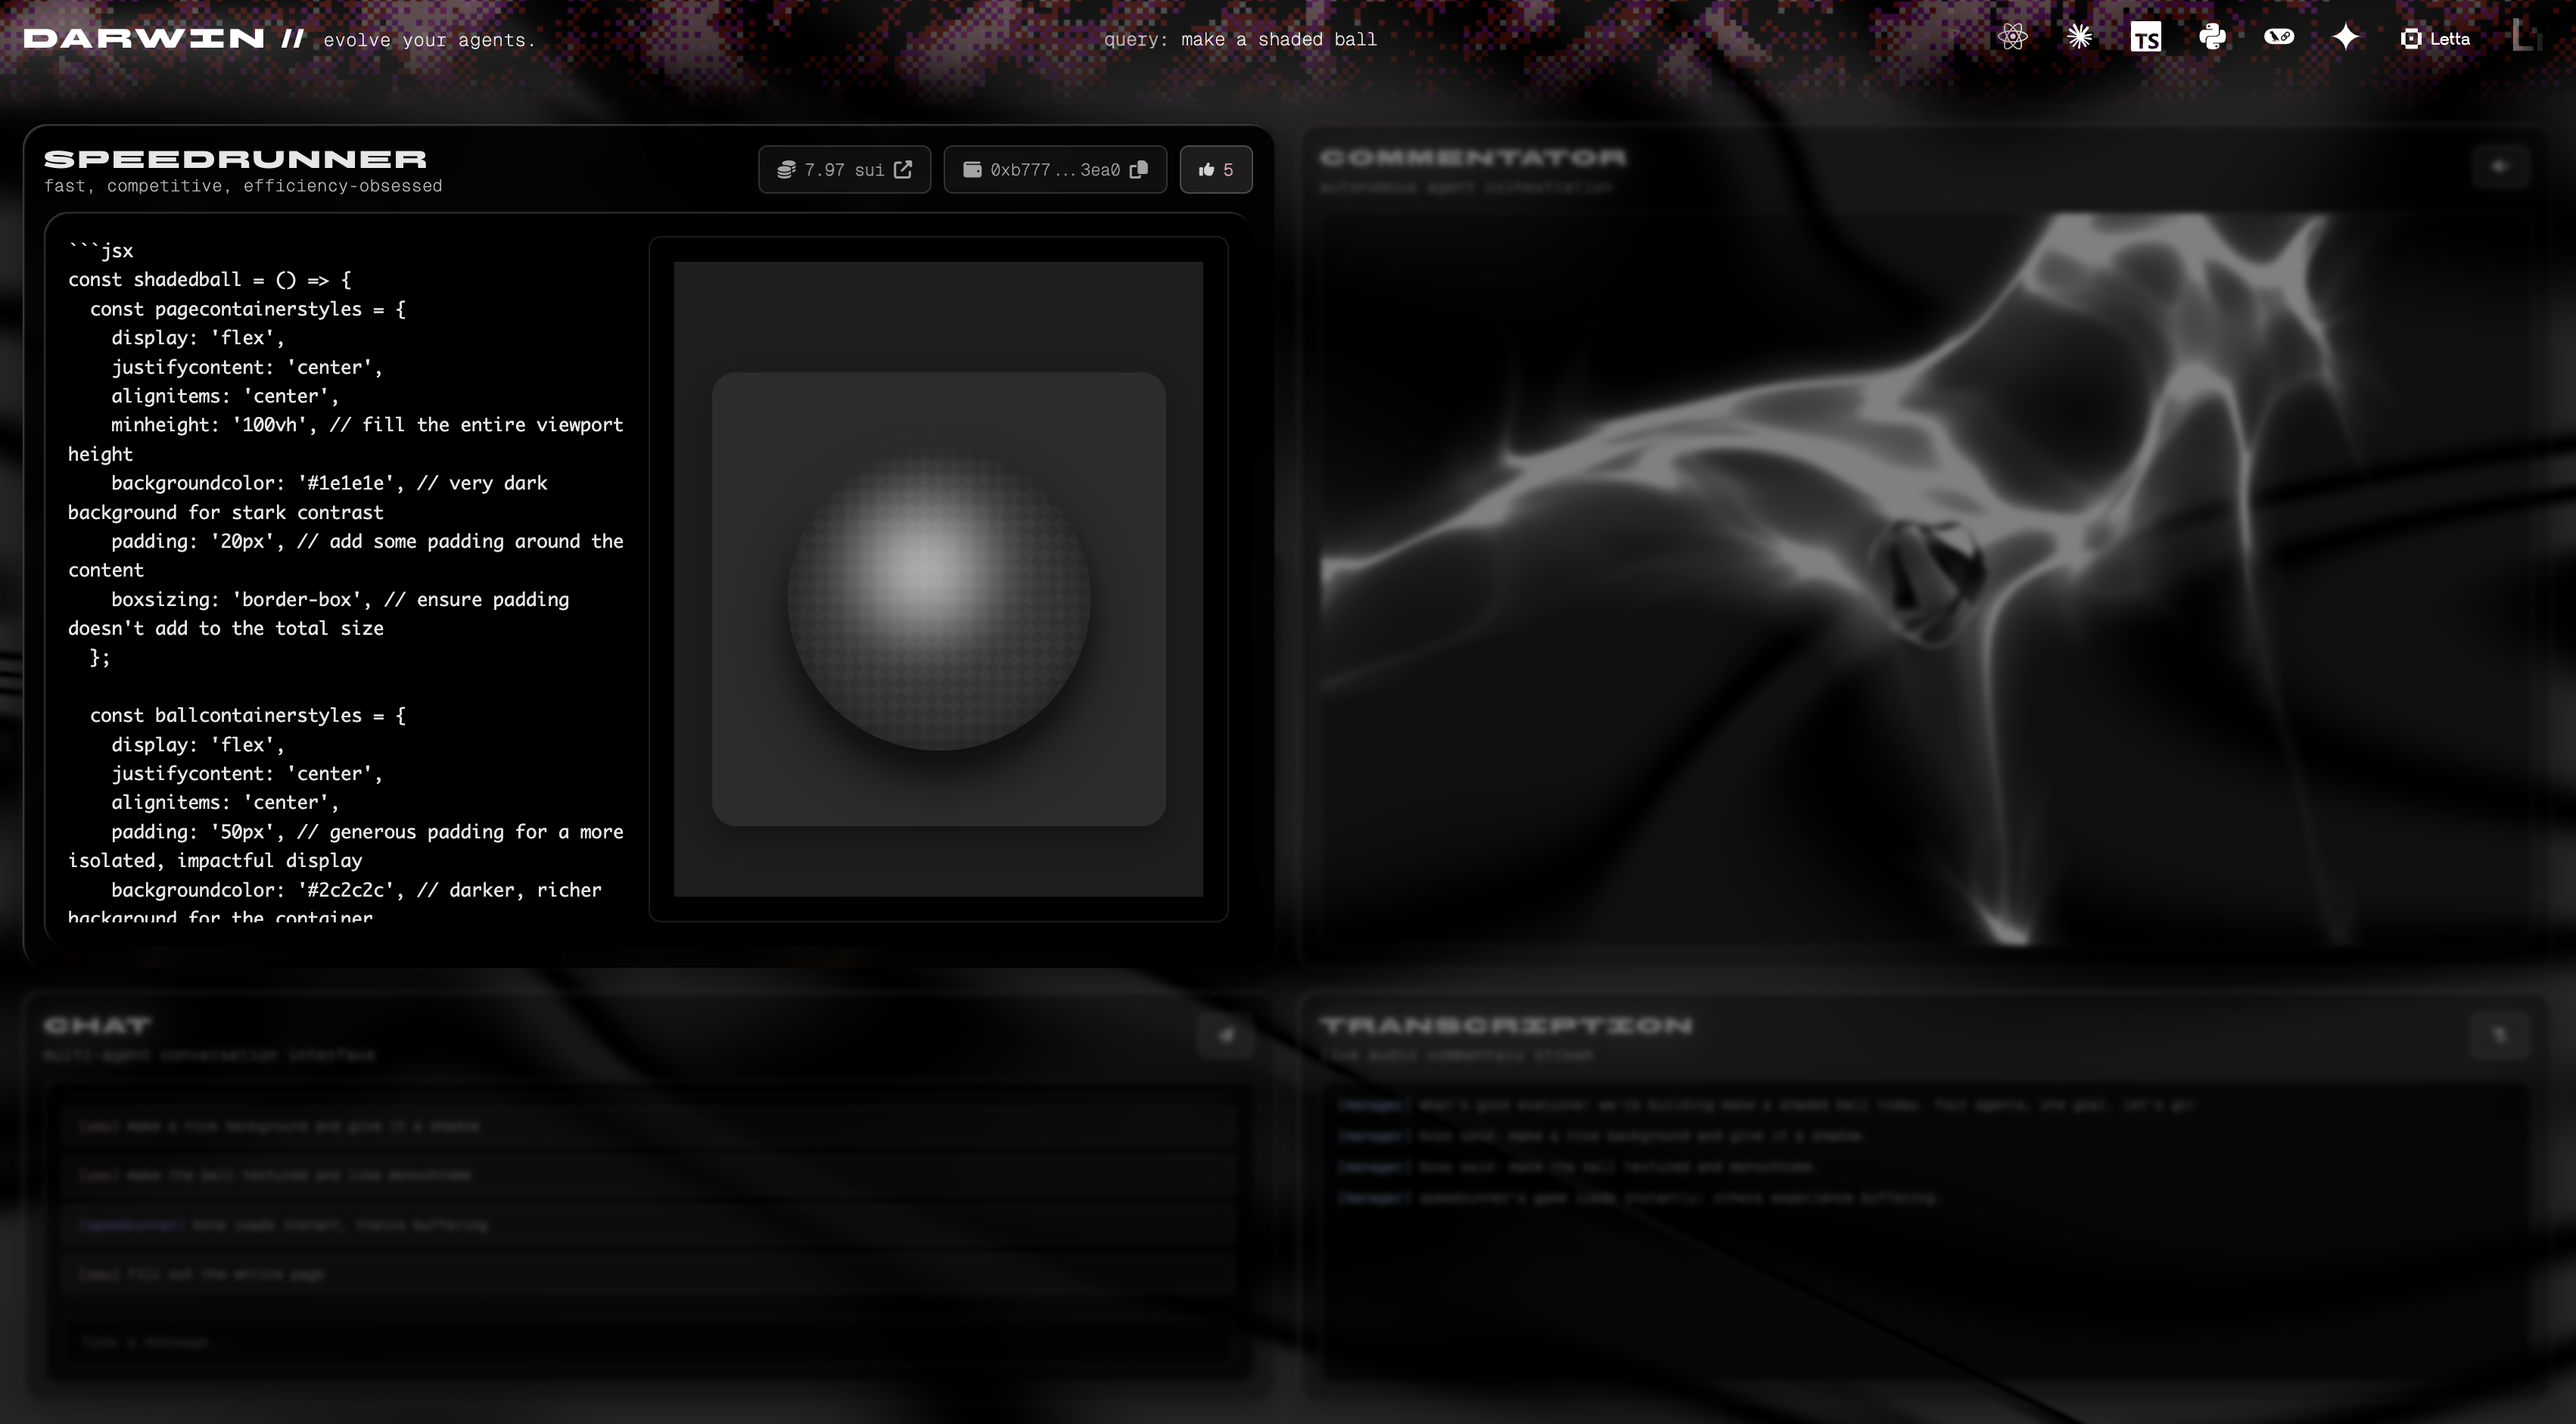Click the LangChain parrot-link logo
The image size is (2576, 1424).
coord(2279,38)
